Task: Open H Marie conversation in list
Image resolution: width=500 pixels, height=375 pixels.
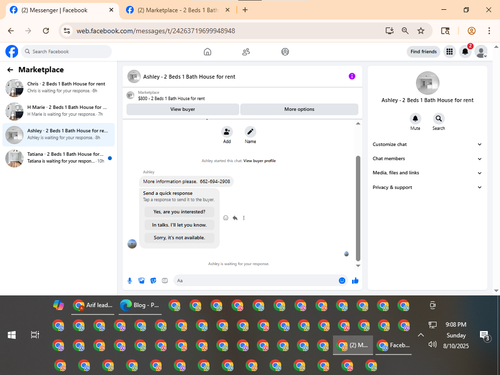Action: 59,111
